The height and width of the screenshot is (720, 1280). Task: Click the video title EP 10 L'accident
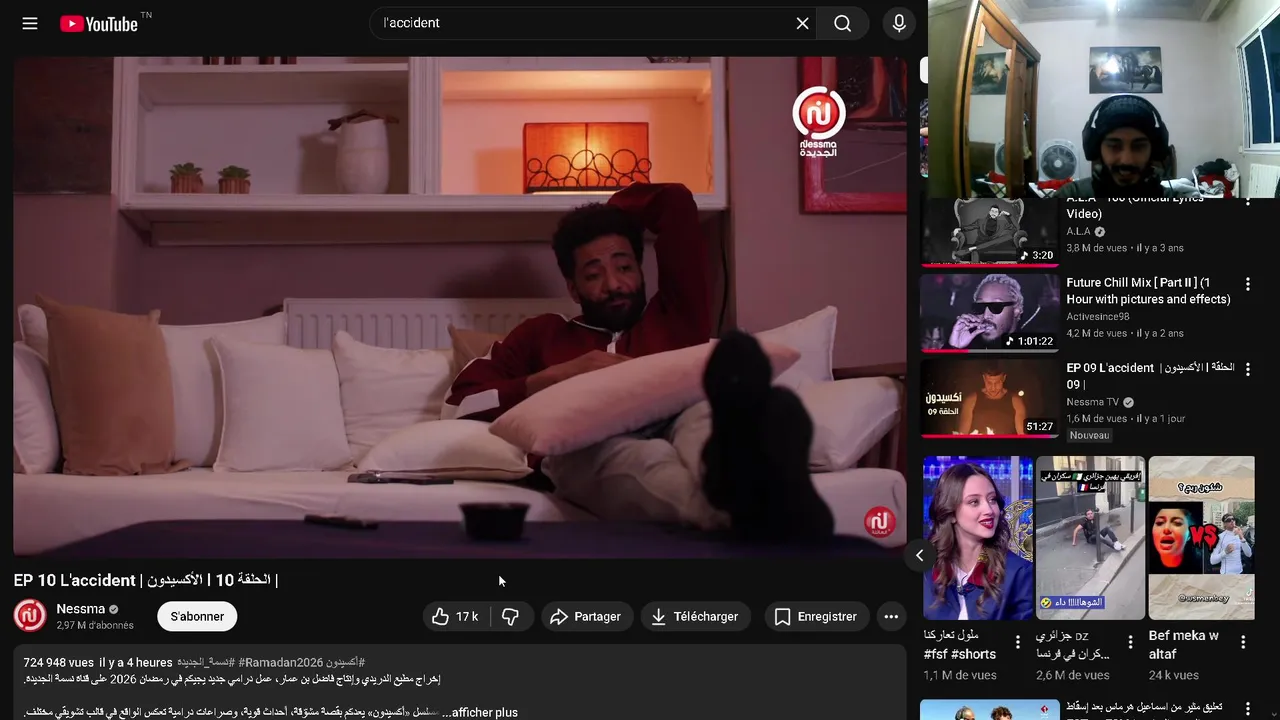point(146,580)
